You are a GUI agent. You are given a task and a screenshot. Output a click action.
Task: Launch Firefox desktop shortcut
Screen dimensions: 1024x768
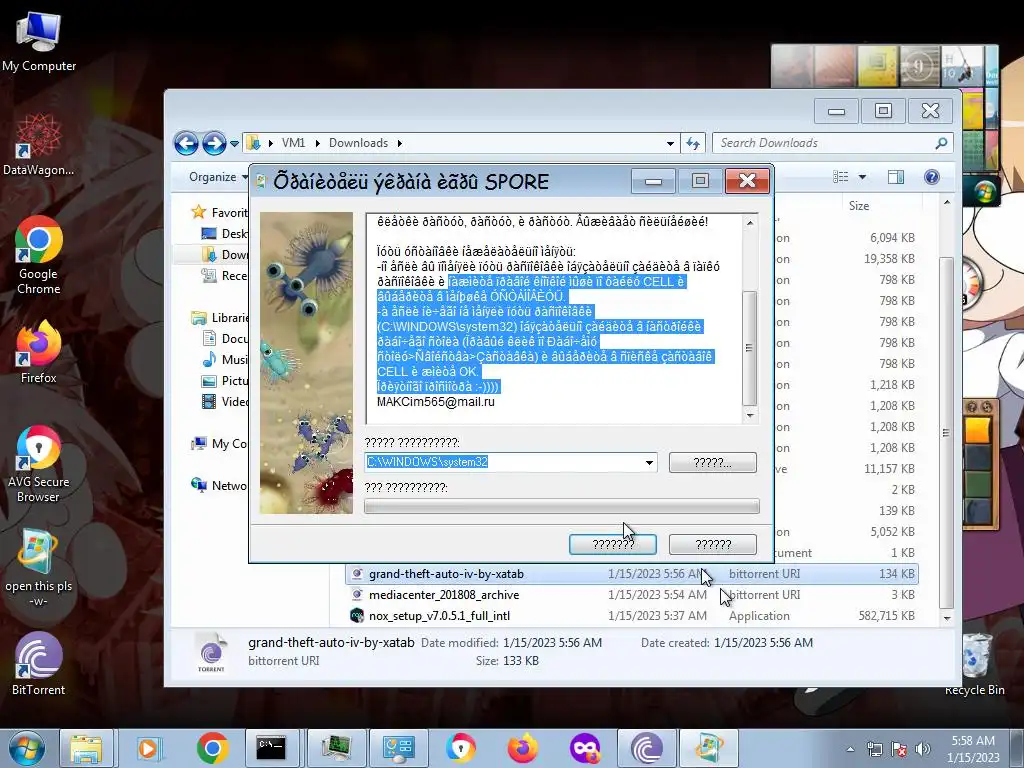[x=39, y=352]
